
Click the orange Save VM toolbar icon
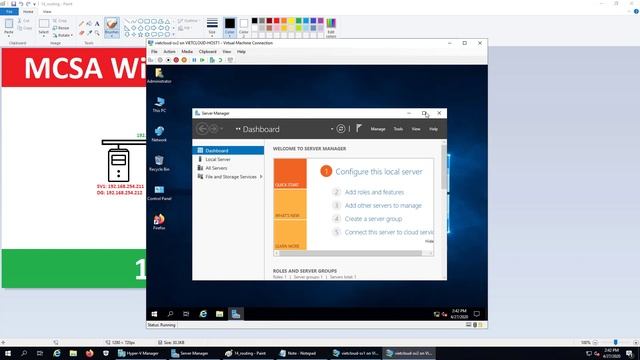pos(184,60)
